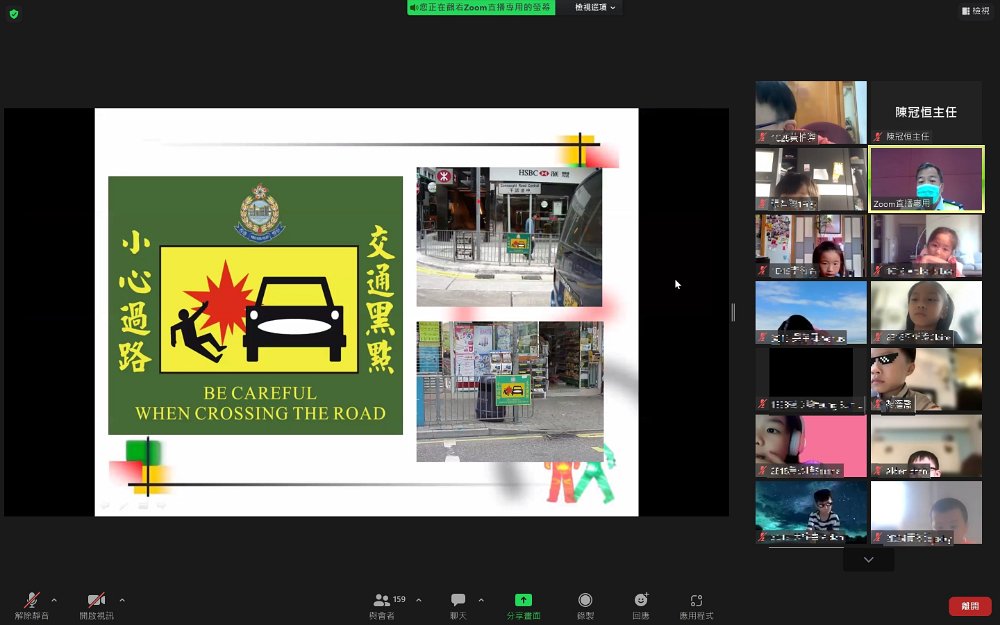Open the Apps icon in toolbar
1000x625 pixels.
click(696, 600)
